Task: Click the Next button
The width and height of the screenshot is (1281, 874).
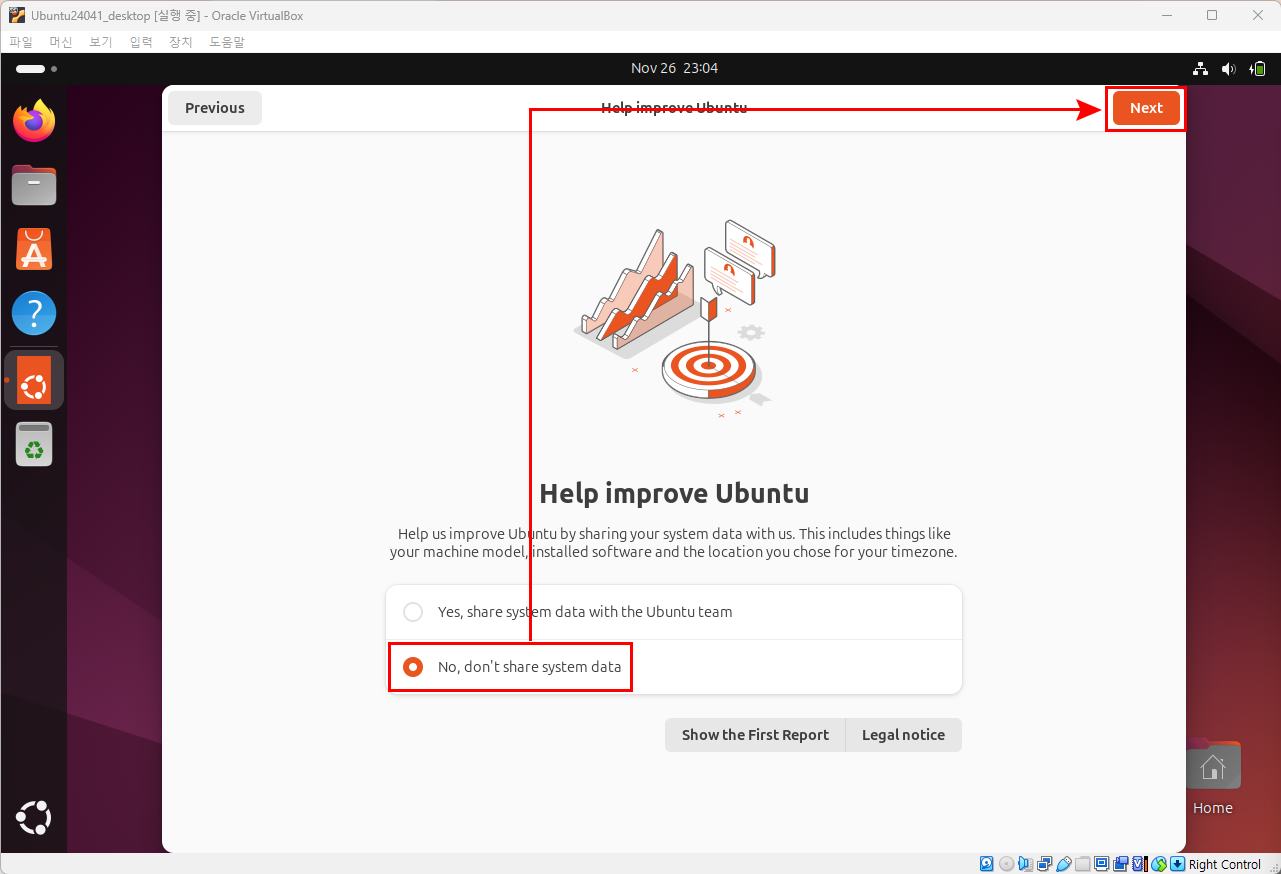Action: tap(1146, 108)
